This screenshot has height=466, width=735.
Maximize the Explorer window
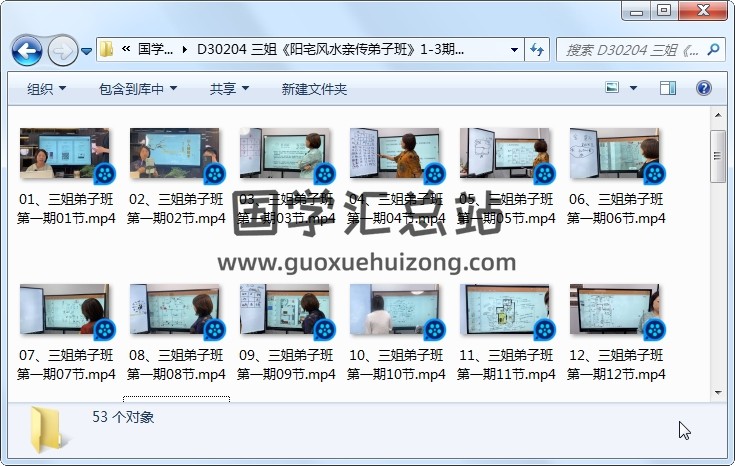click(664, 11)
